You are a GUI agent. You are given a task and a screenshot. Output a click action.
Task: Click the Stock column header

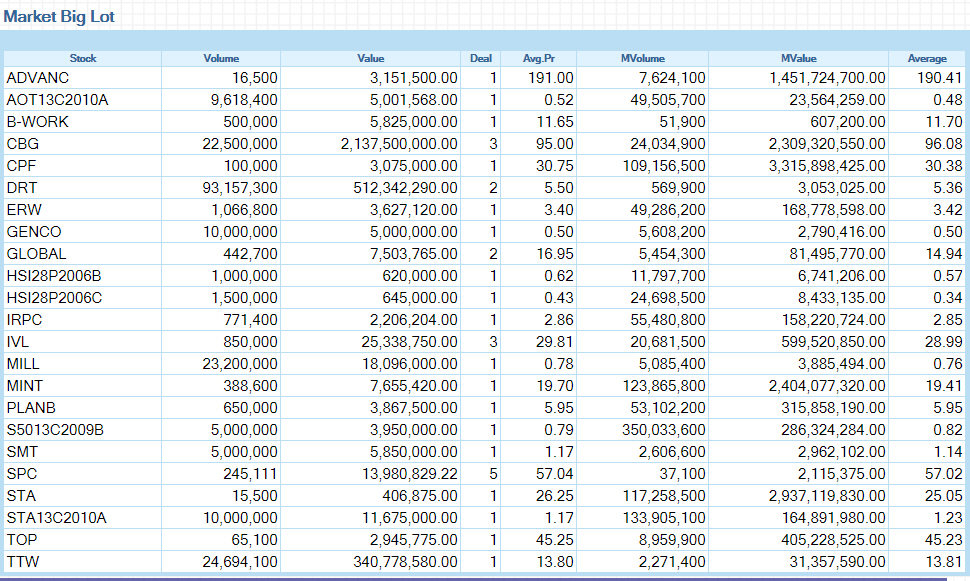click(83, 58)
